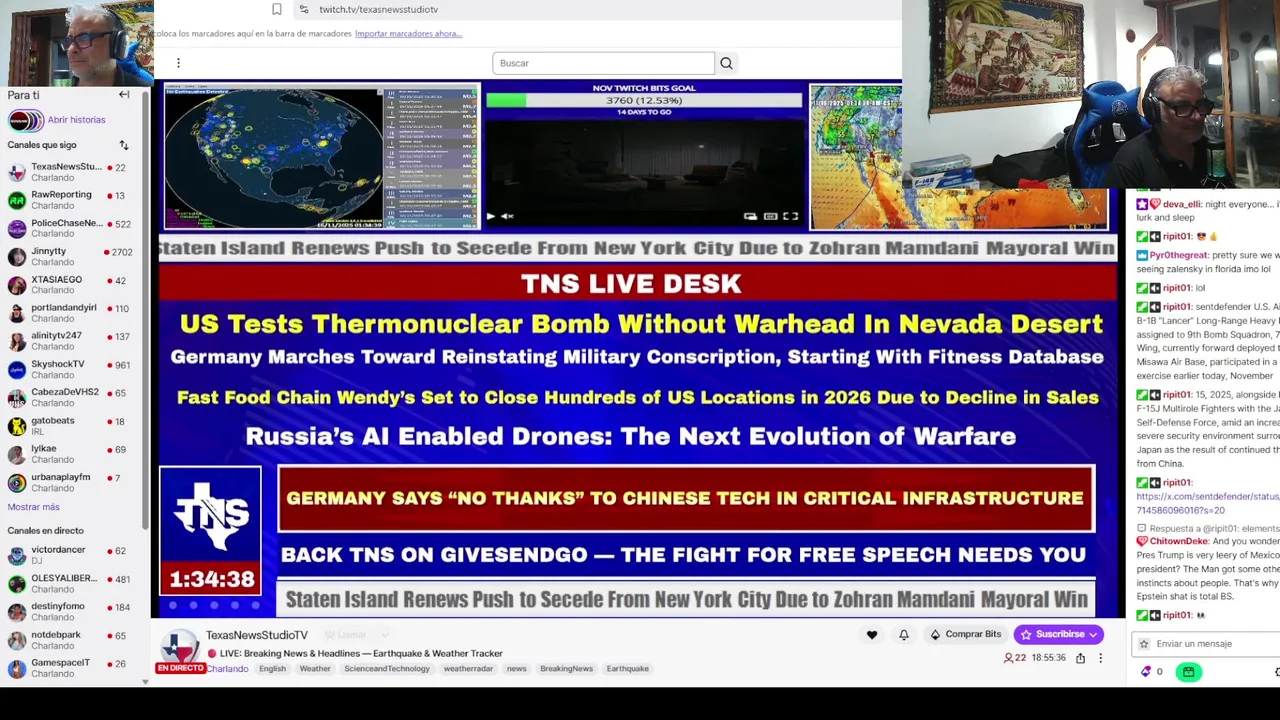Image resolution: width=1280 pixels, height=720 pixels.
Task: Click the bookmark icon in address bar
Action: tap(277, 9)
